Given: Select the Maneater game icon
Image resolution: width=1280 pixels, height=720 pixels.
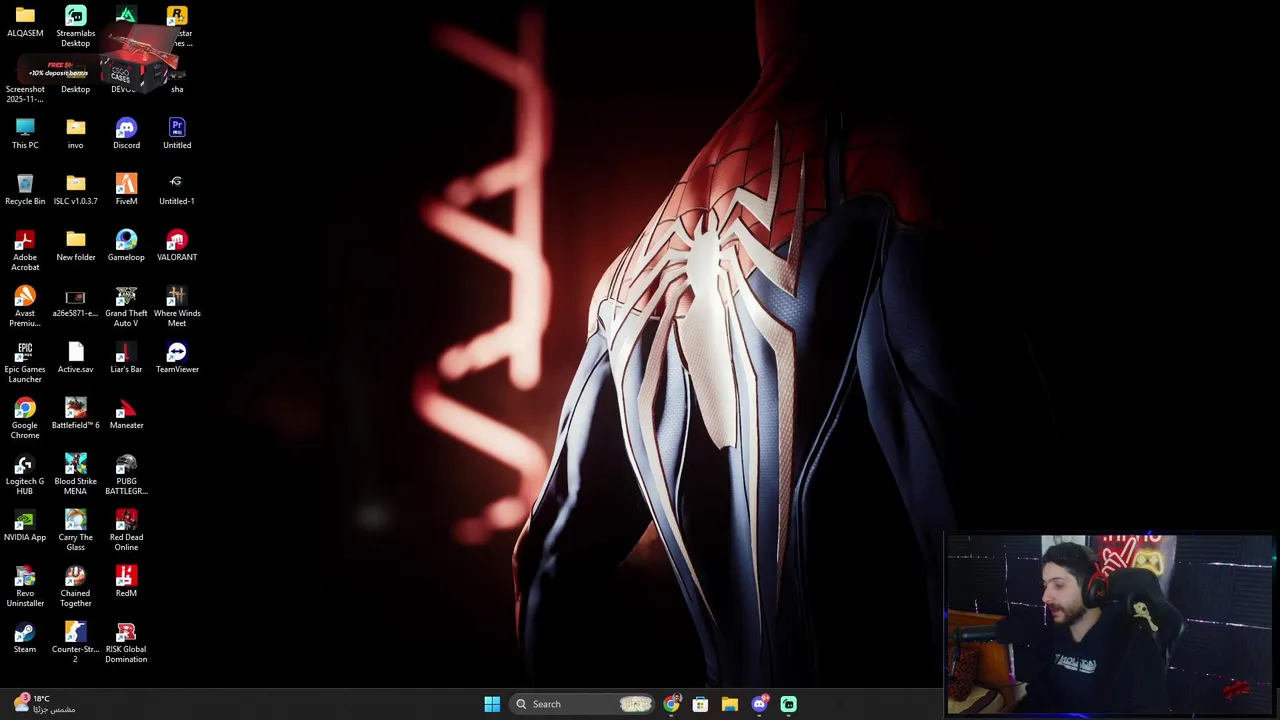Looking at the screenshot, I should click(x=126, y=414).
